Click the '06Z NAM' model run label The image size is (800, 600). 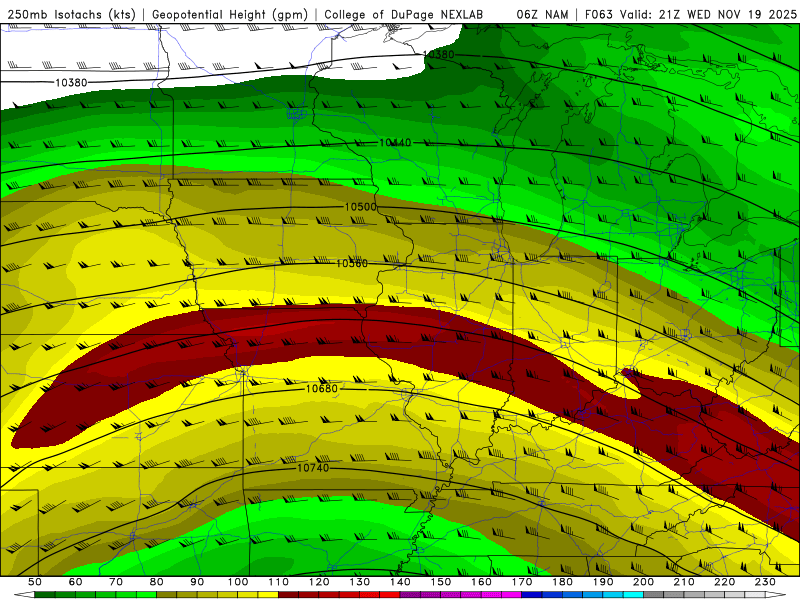[542, 15]
